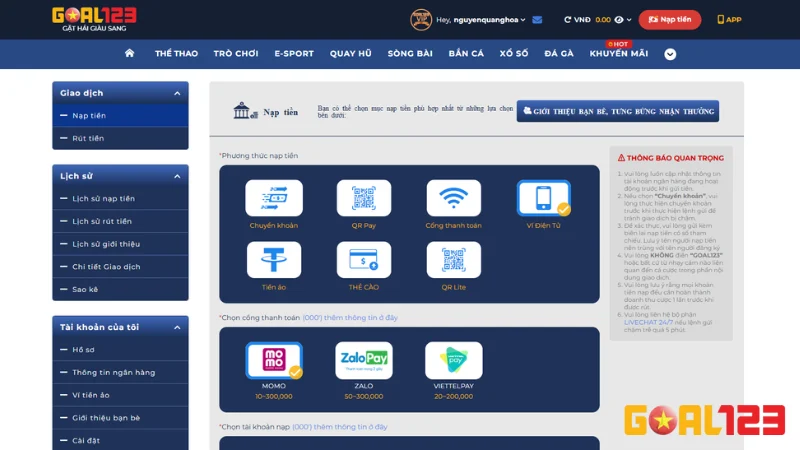Image resolution: width=800 pixels, height=450 pixels.
Task: Go home via the house icon
Action: click(x=129, y=53)
